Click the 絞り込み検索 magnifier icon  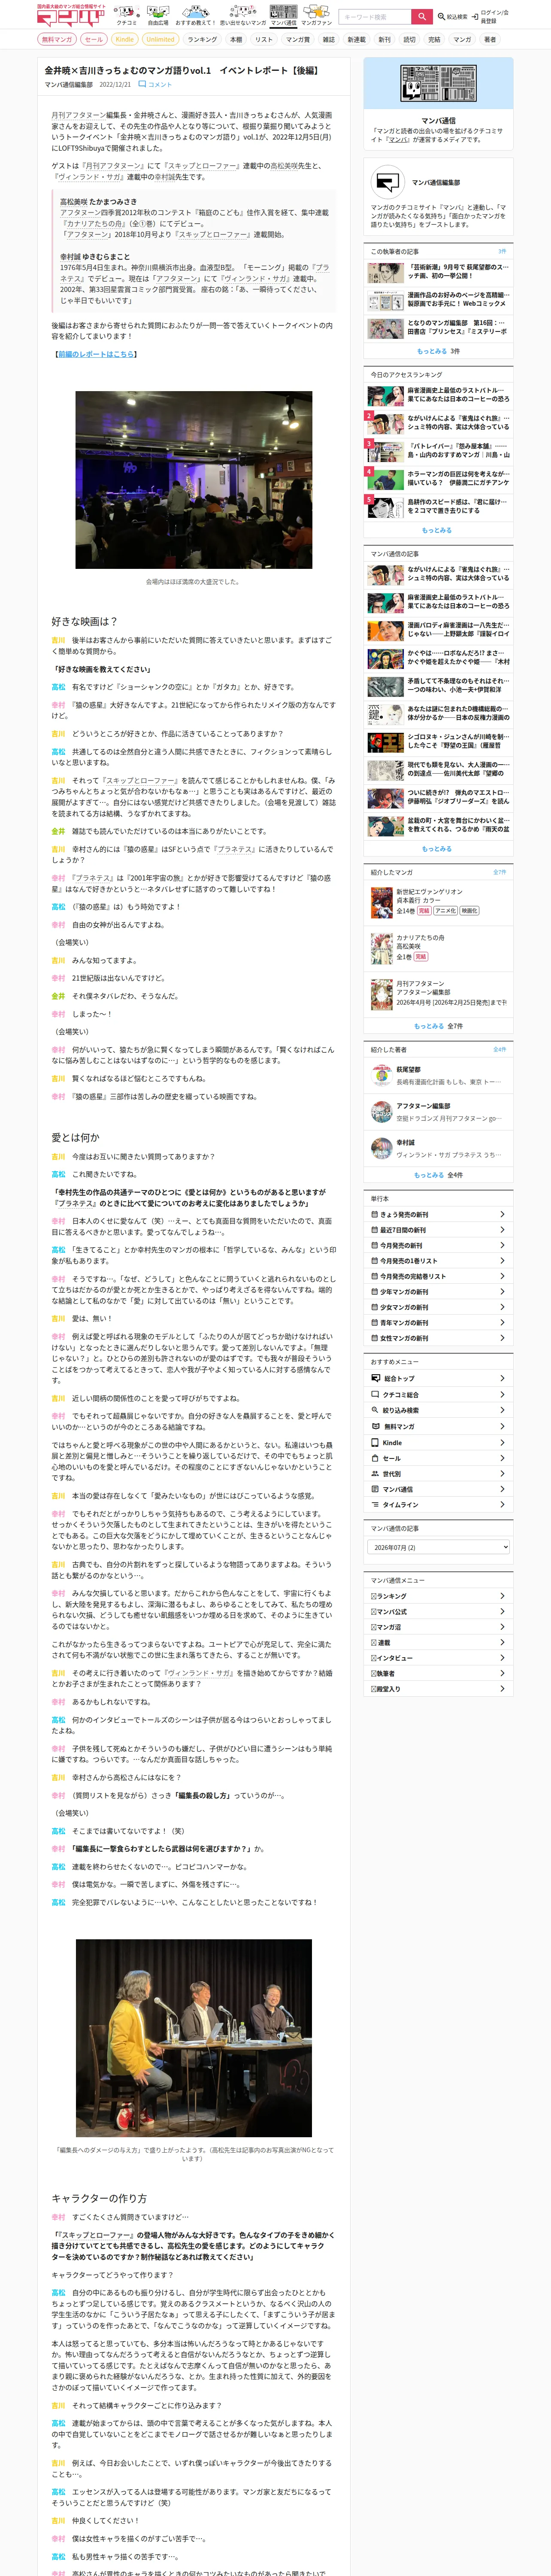pyautogui.click(x=376, y=1410)
